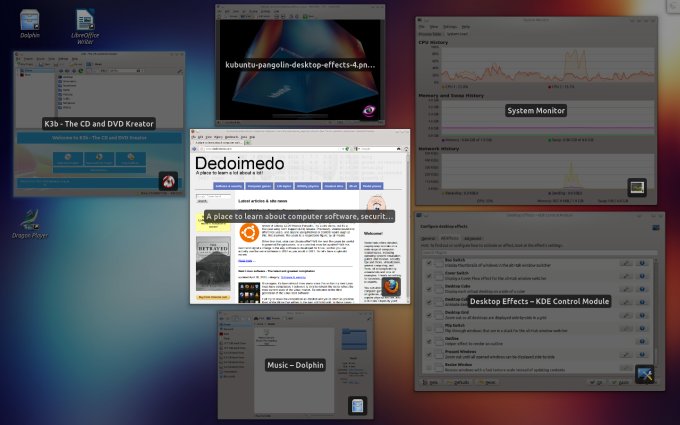
Task: Toggle the Cover Switch effect checkbox
Action: [428, 276]
